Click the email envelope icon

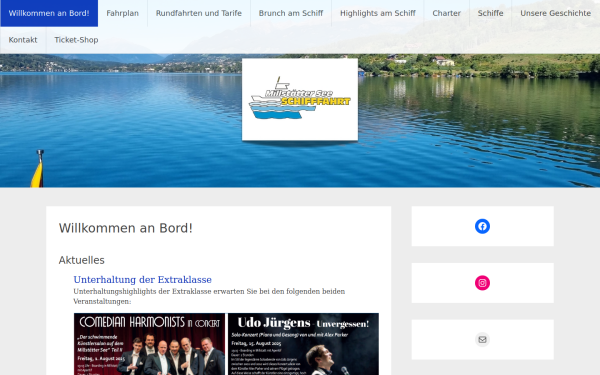tap(482, 339)
